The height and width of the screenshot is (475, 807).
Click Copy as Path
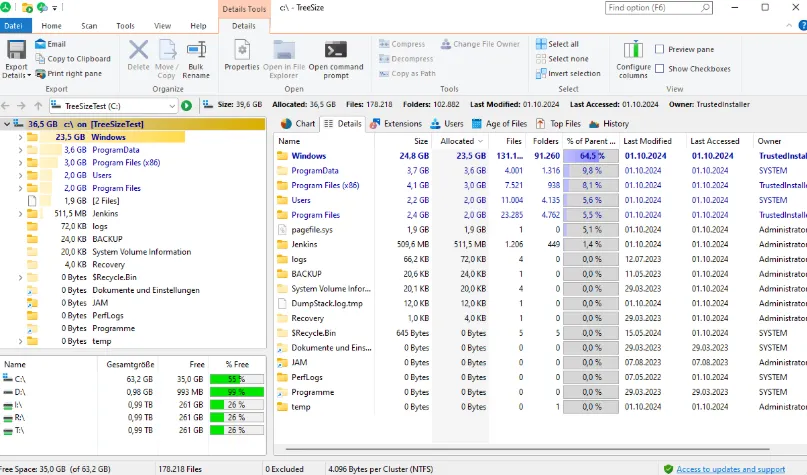[407, 74]
